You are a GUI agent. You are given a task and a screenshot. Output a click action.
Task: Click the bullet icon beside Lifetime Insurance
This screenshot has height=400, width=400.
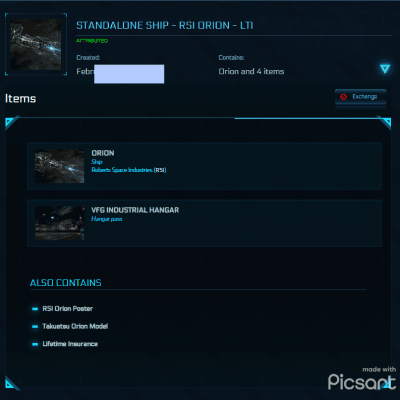point(35,344)
